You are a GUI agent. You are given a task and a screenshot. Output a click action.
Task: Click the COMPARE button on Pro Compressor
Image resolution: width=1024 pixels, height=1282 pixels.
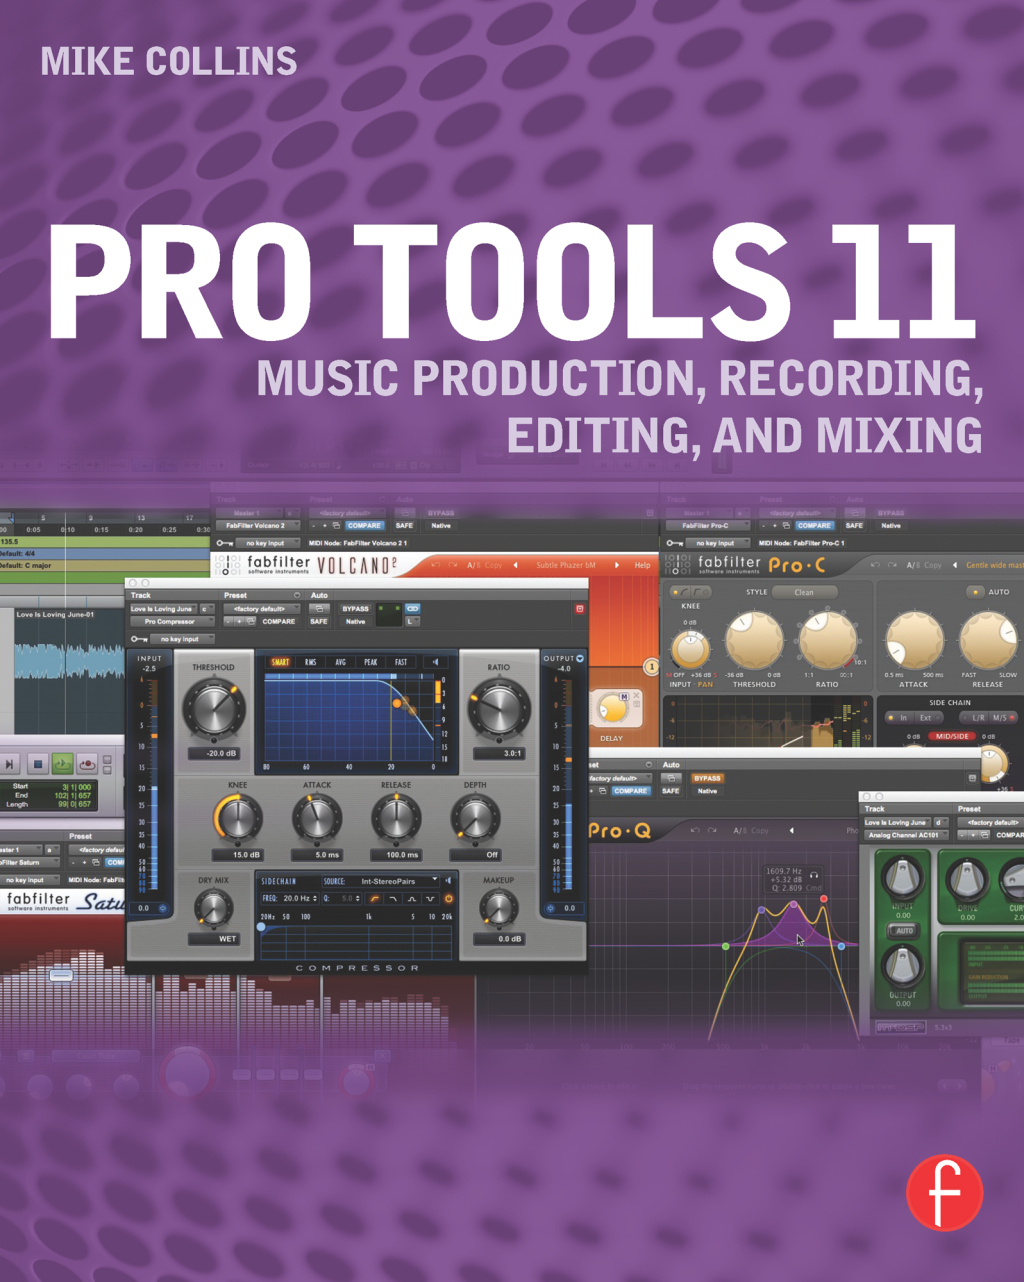pyautogui.click(x=278, y=621)
